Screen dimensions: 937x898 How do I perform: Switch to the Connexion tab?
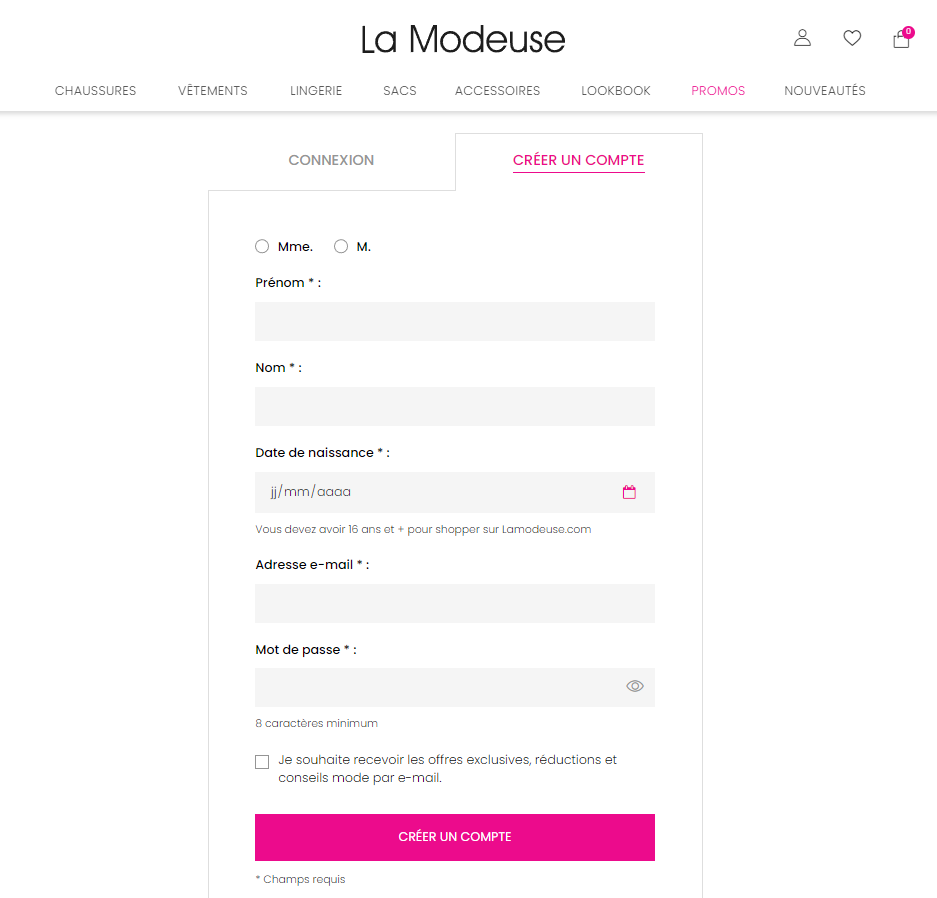click(x=331, y=160)
